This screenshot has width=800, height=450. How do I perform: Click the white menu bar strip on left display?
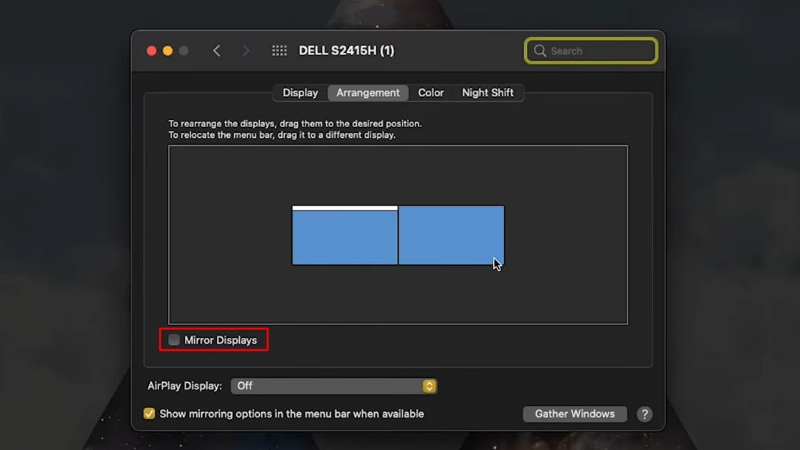point(345,208)
